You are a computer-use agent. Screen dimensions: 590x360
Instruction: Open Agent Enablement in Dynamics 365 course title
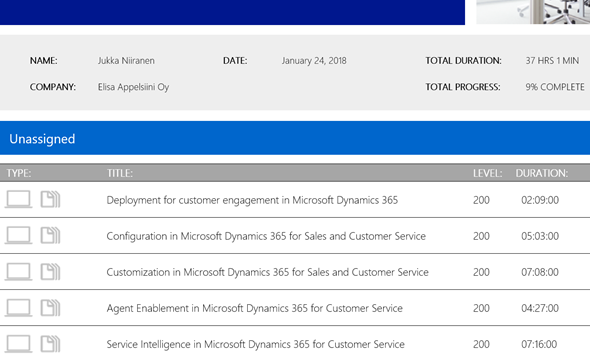tap(255, 308)
